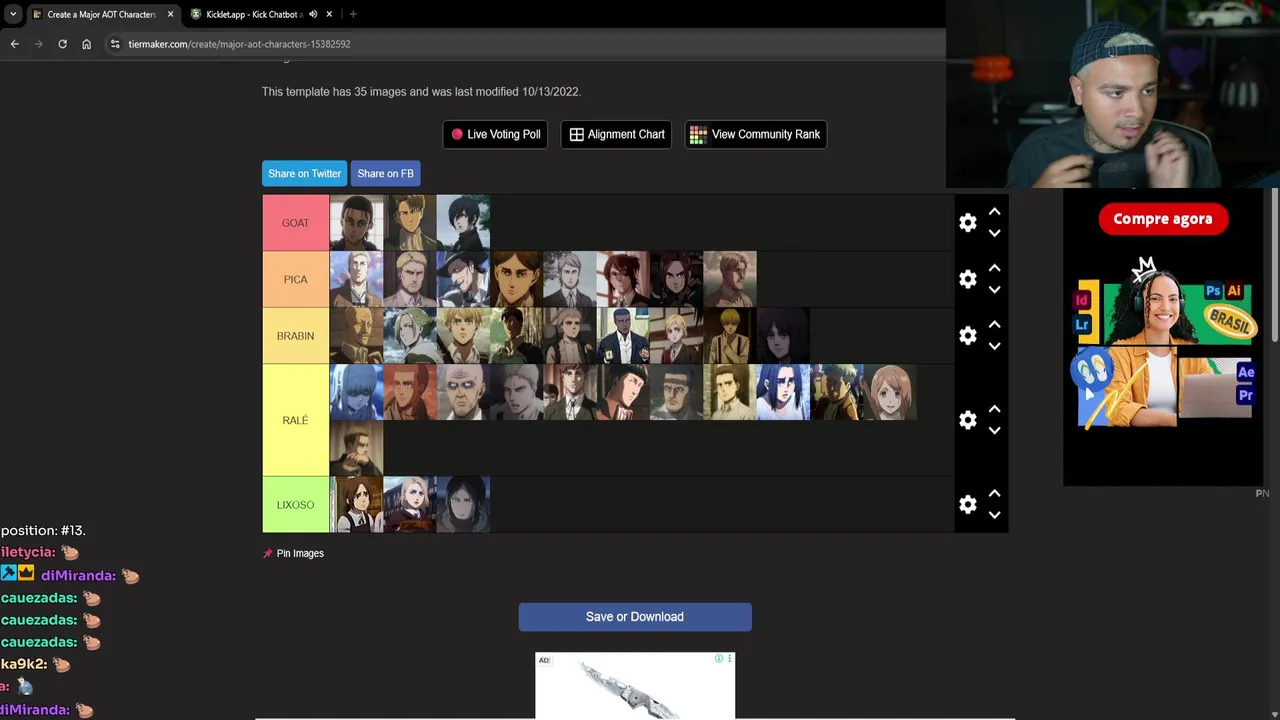1280x720 pixels.
Task: Close the Major AOT Characters tab
Action: (170, 14)
